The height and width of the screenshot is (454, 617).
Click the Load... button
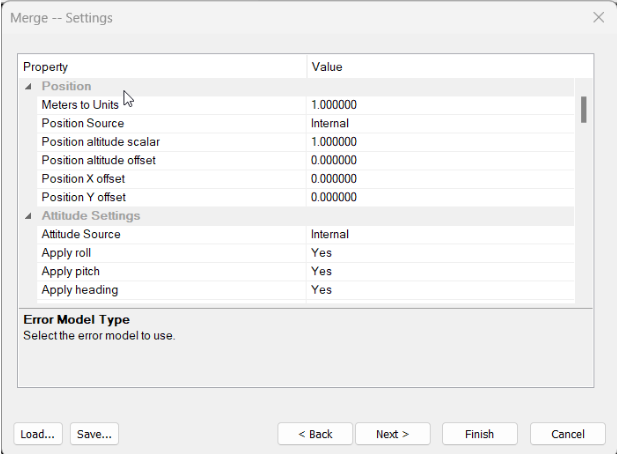coord(39,434)
